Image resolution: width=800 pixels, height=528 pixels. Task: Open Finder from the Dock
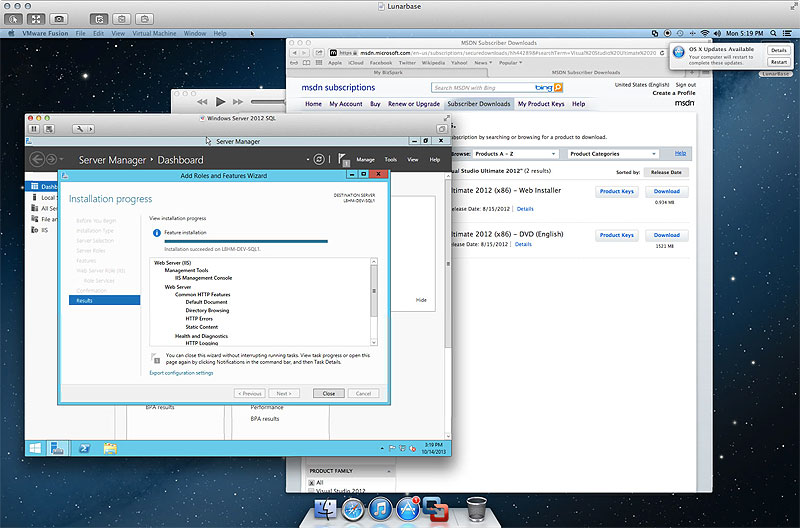click(x=325, y=509)
